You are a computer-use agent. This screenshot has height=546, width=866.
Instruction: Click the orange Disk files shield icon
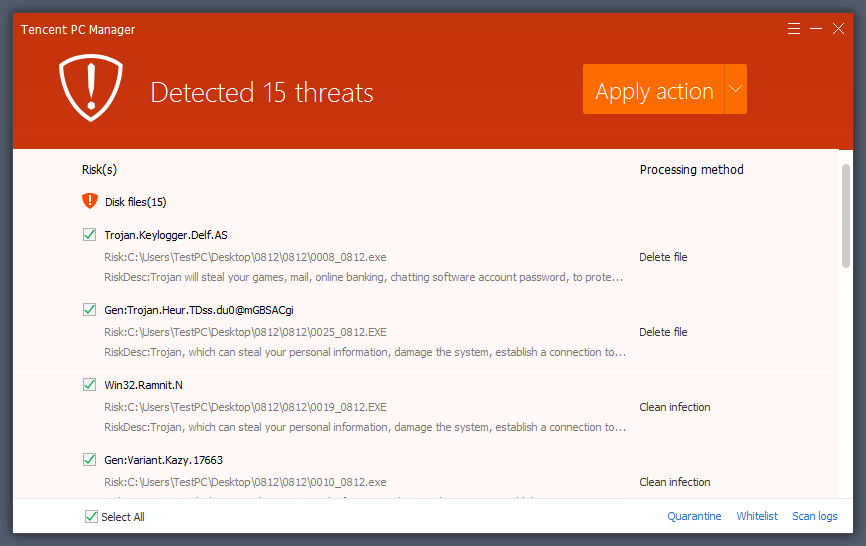(90, 201)
